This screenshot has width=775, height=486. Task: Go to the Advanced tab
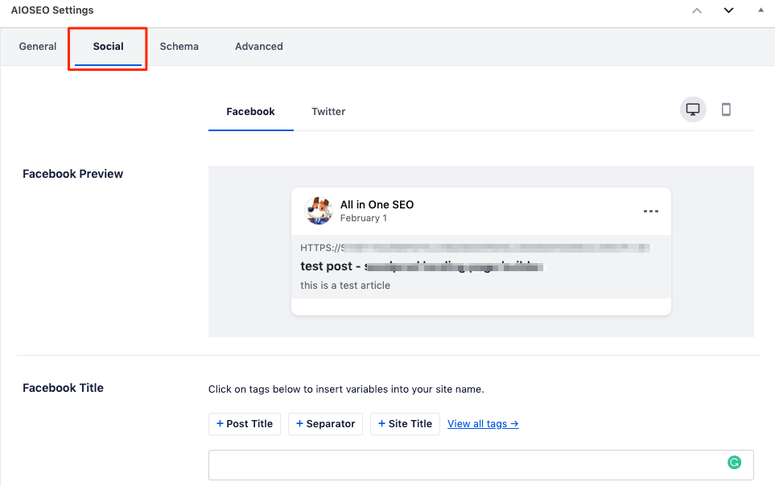click(x=259, y=46)
